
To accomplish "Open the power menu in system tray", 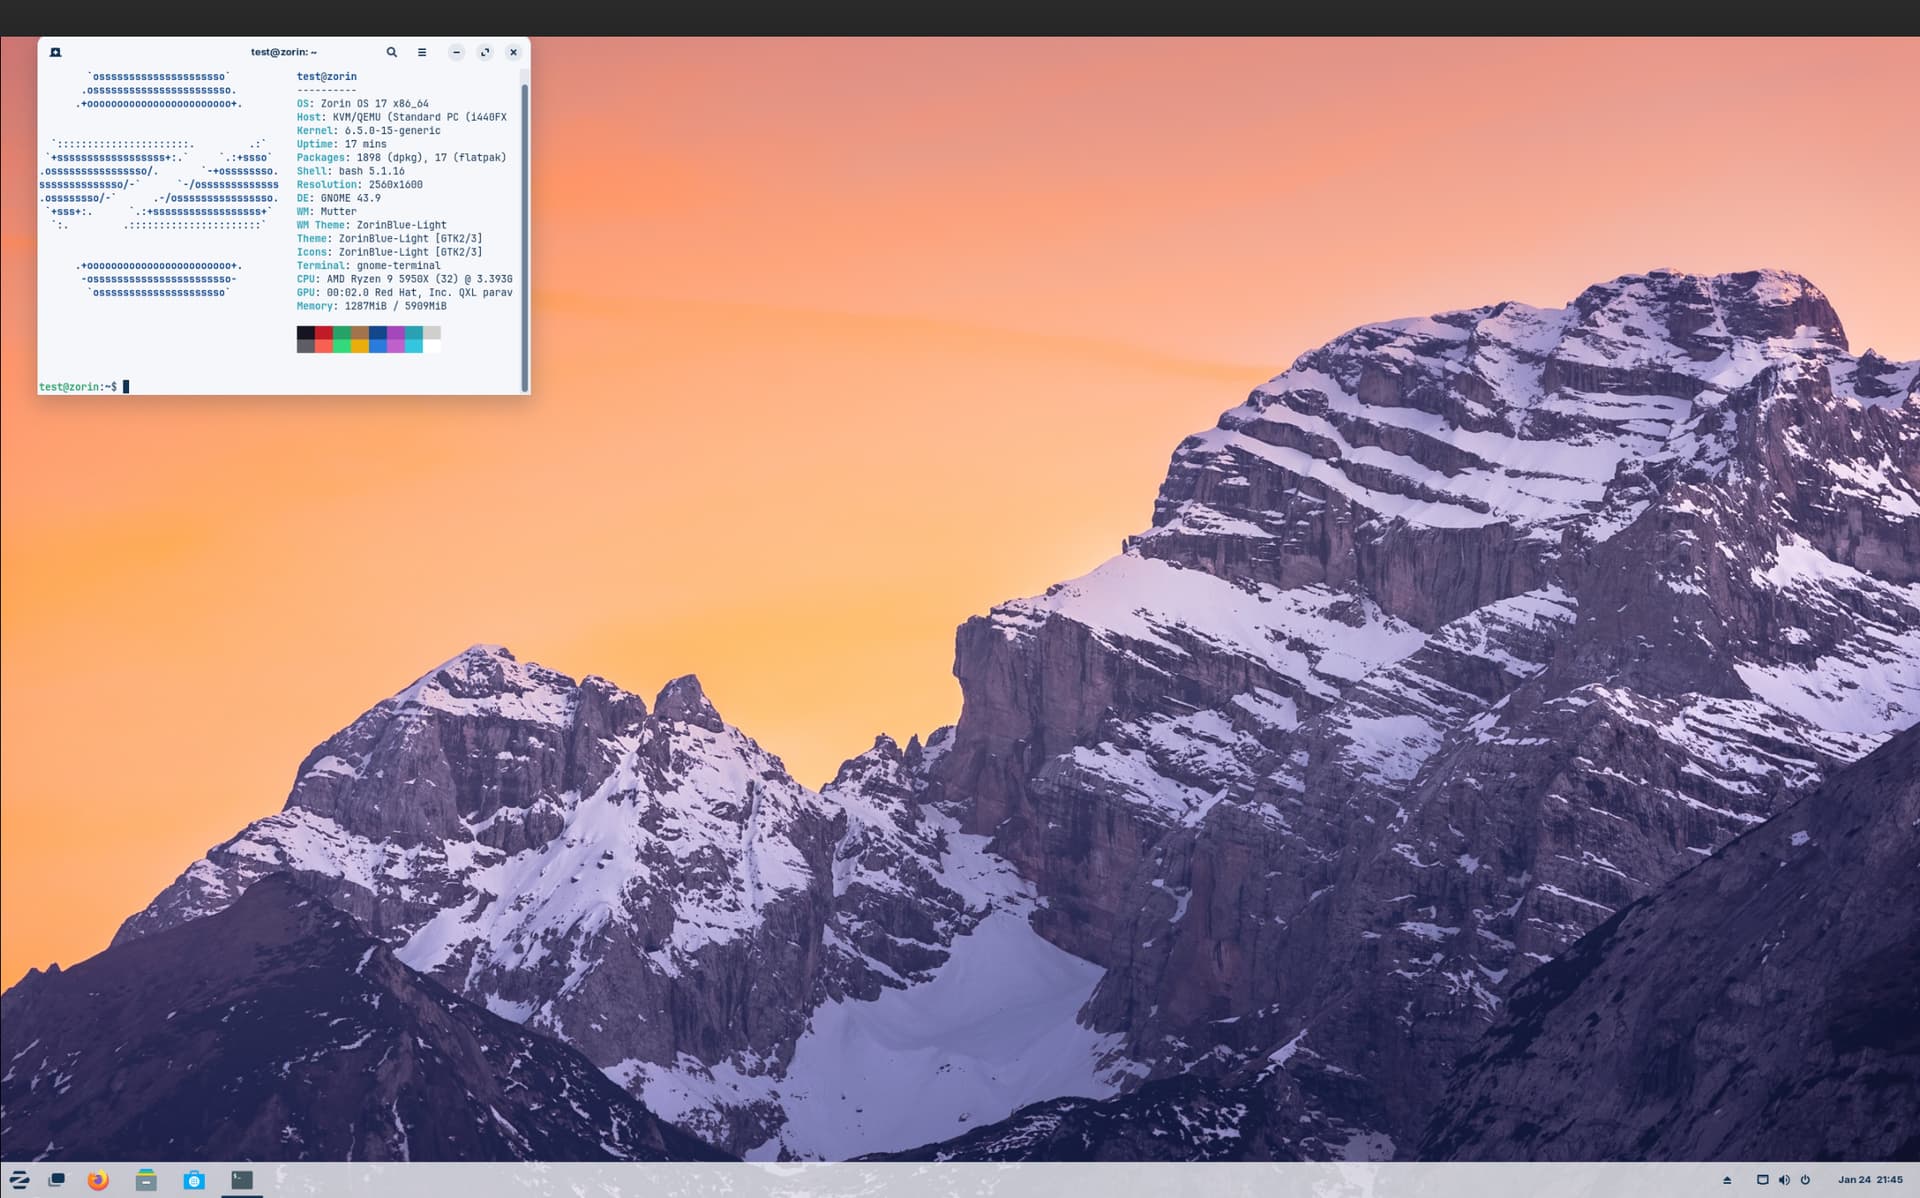I will (x=1805, y=1180).
